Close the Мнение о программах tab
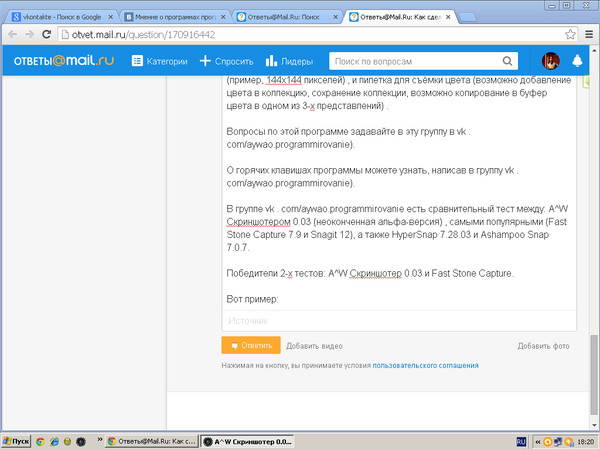This screenshot has width=600, height=450. [x=223, y=17]
